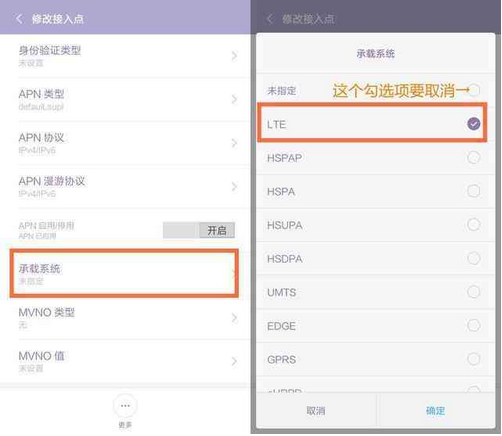Toggle the APN 启用/停用 switch

point(199,230)
